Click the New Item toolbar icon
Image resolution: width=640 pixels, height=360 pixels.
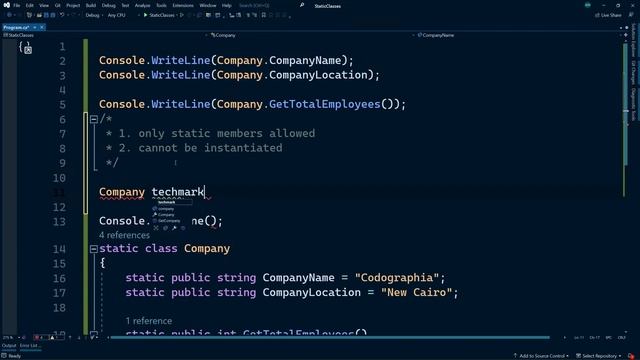pyautogui.click(x=29, y=15)
